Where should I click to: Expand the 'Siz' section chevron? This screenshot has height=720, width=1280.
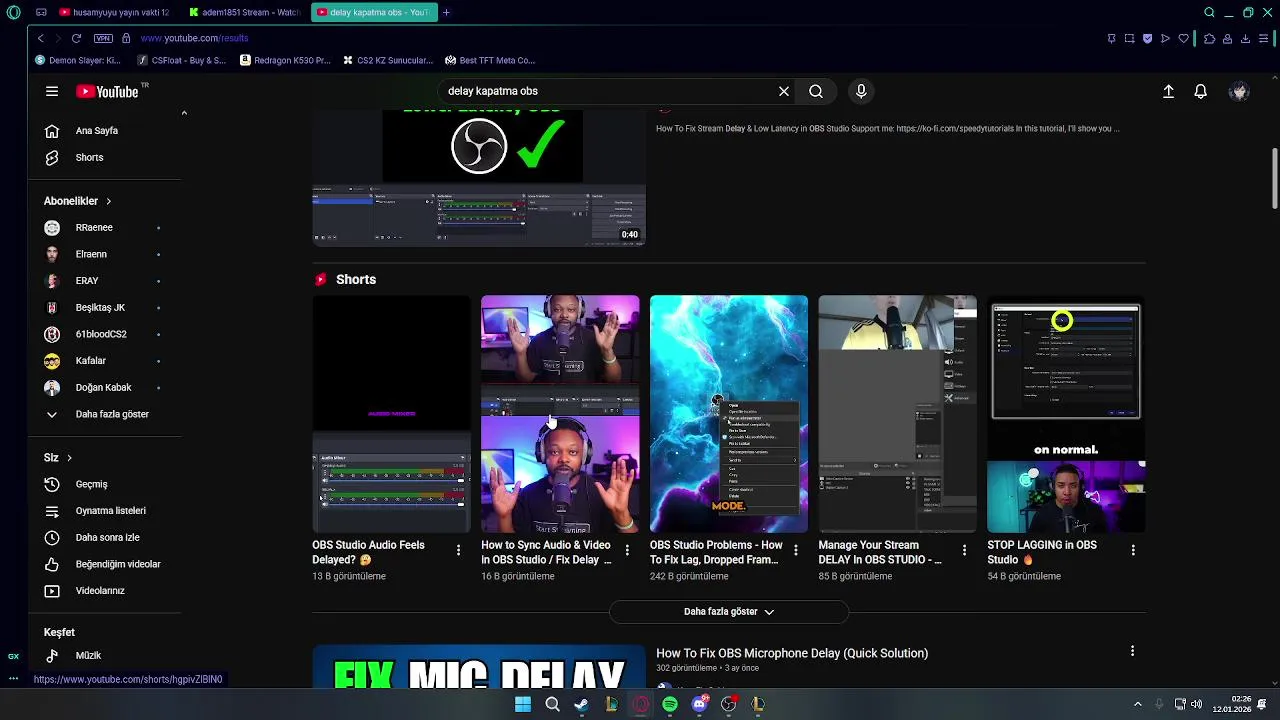point(69,458)
